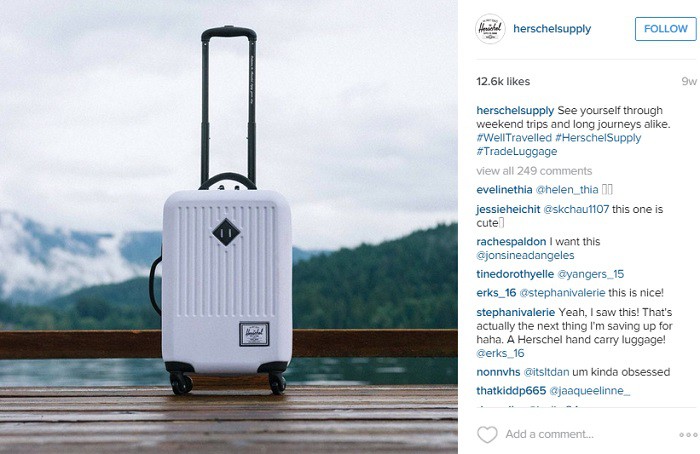Open the @jonsineadangeles mention
The image size is (700, 454).
[x=525, y=256]
